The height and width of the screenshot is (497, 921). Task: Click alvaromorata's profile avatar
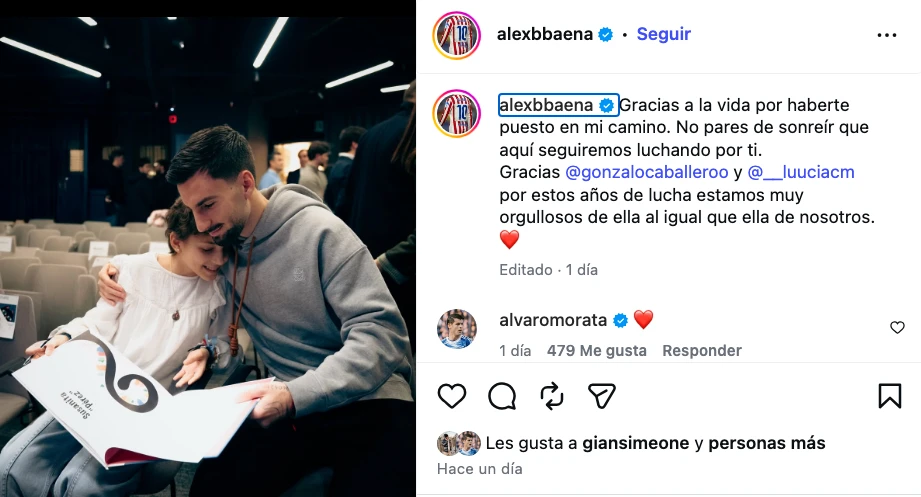click(456, 328)
